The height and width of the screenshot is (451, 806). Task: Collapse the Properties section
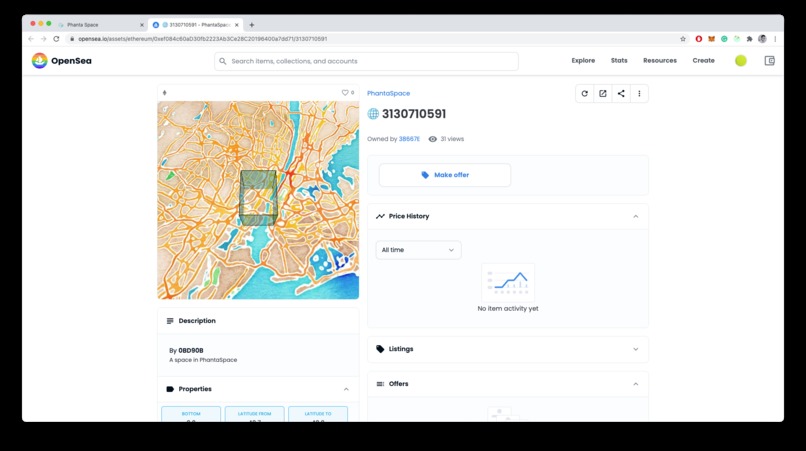pos(346,389)
